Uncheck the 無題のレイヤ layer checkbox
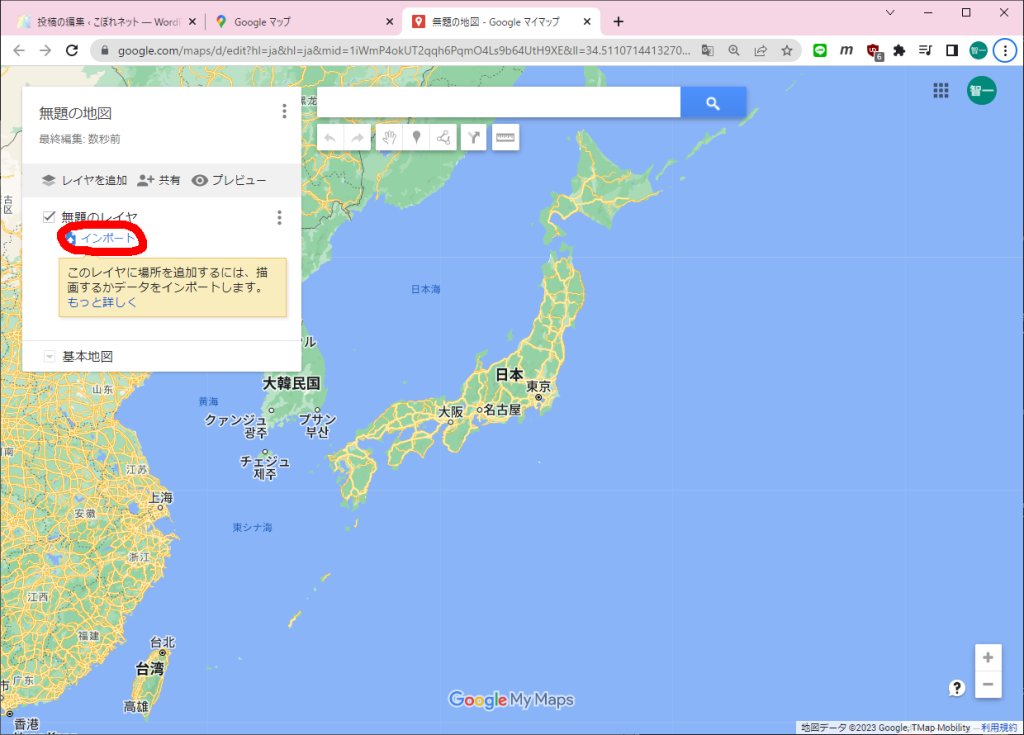The width and height of the screenshot is (1024, 735). (x=47, y=216)
